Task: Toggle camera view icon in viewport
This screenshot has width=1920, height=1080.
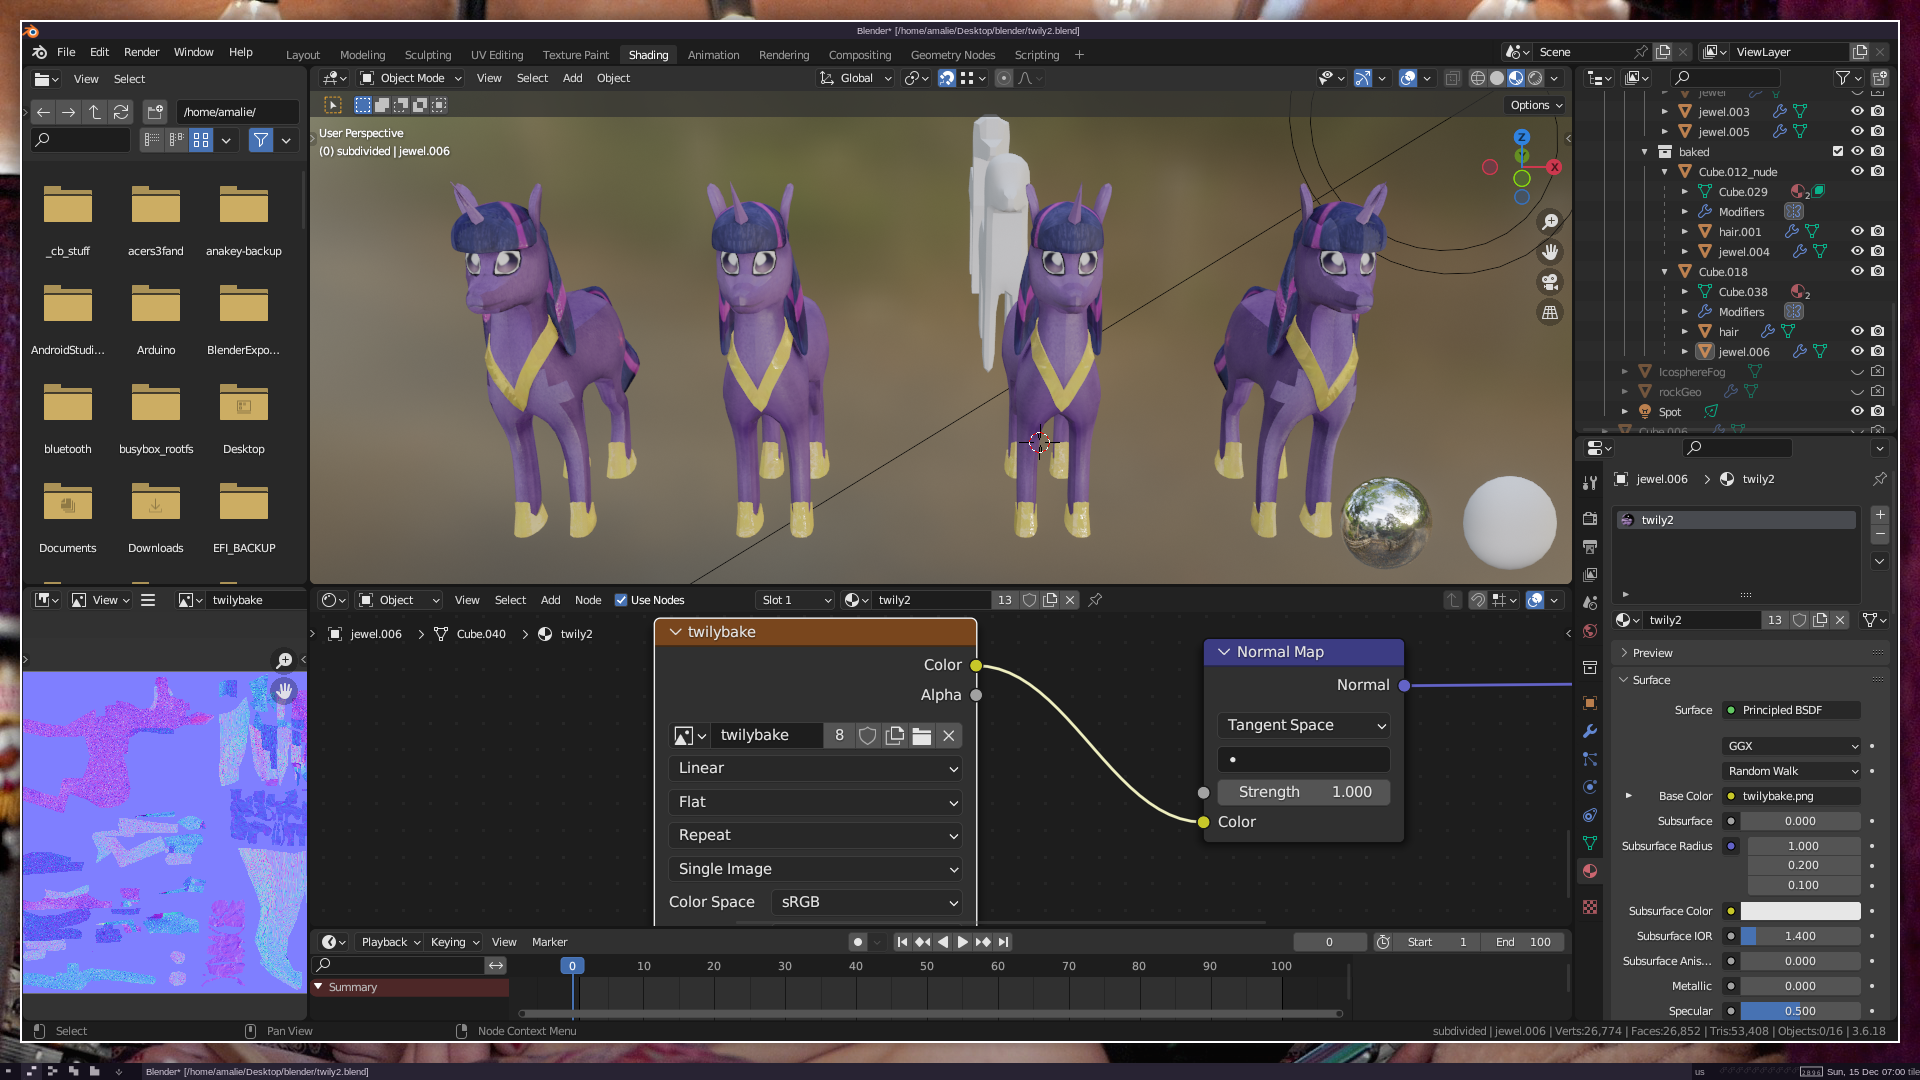Action: click(x=1550, y=282)
